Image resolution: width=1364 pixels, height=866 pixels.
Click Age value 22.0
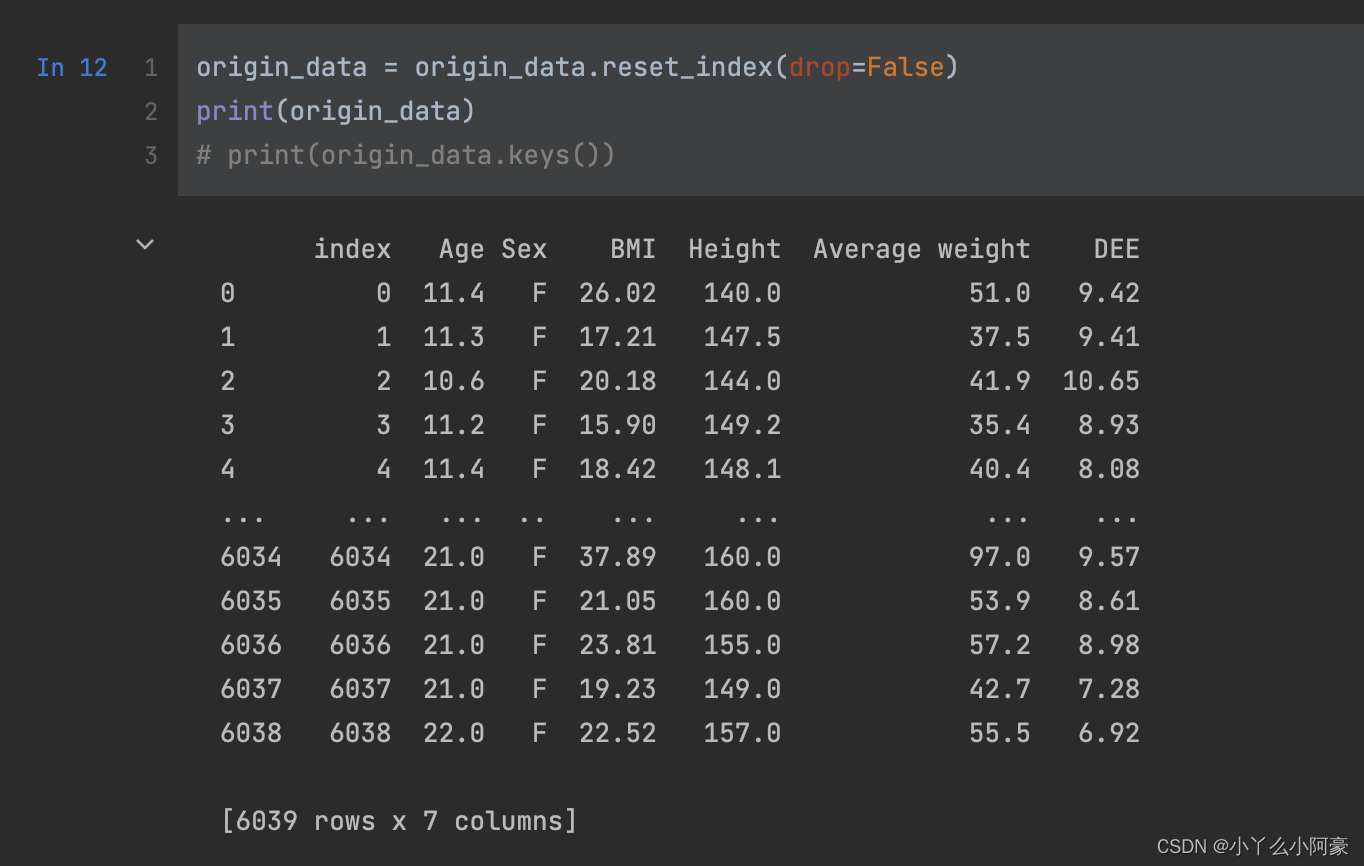[x=454, y=733]
